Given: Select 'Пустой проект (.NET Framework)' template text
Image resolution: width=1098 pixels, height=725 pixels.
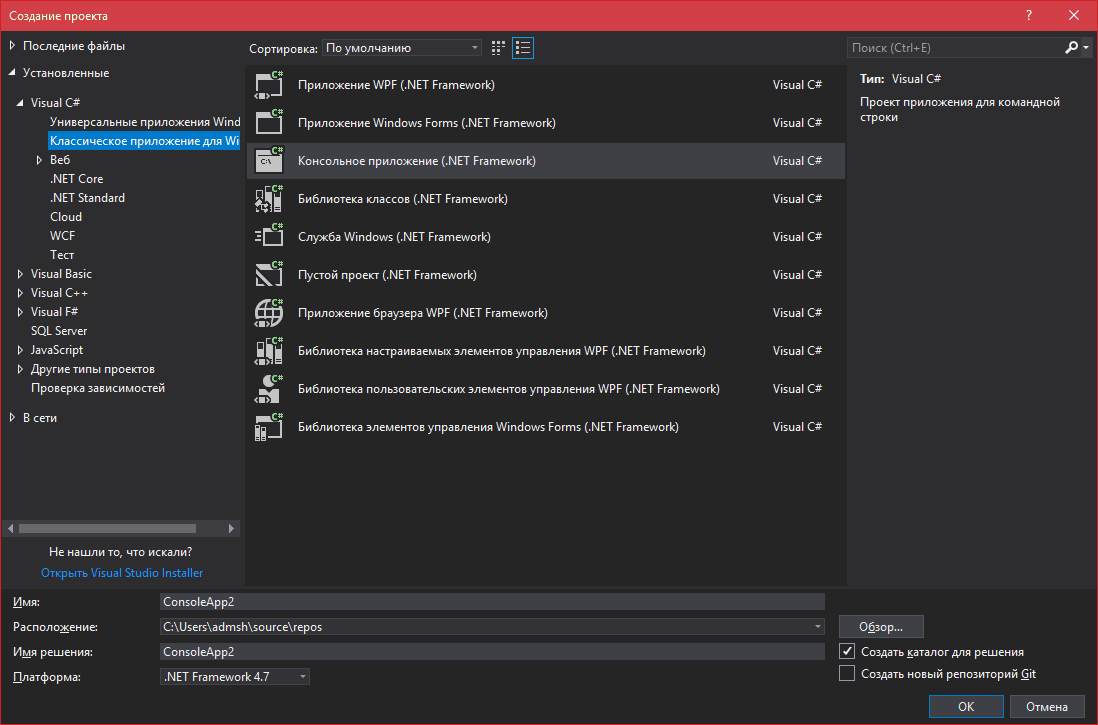Looking at the screenshot, I should 387,275.
